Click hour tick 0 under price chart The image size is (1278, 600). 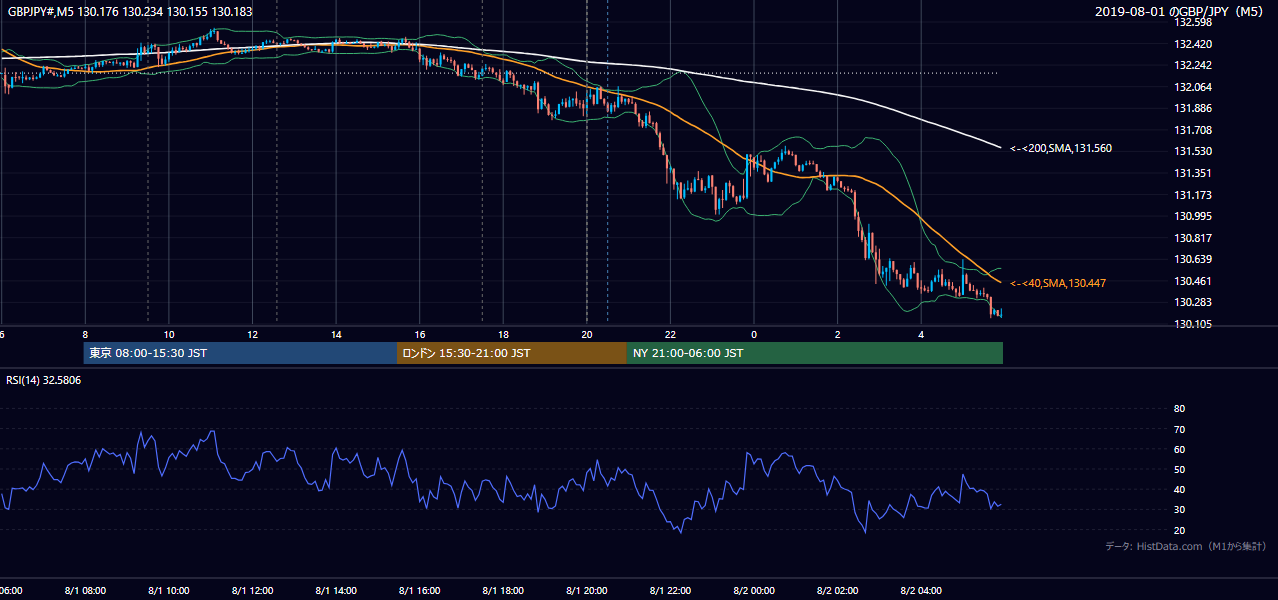[x=754, y=335]
